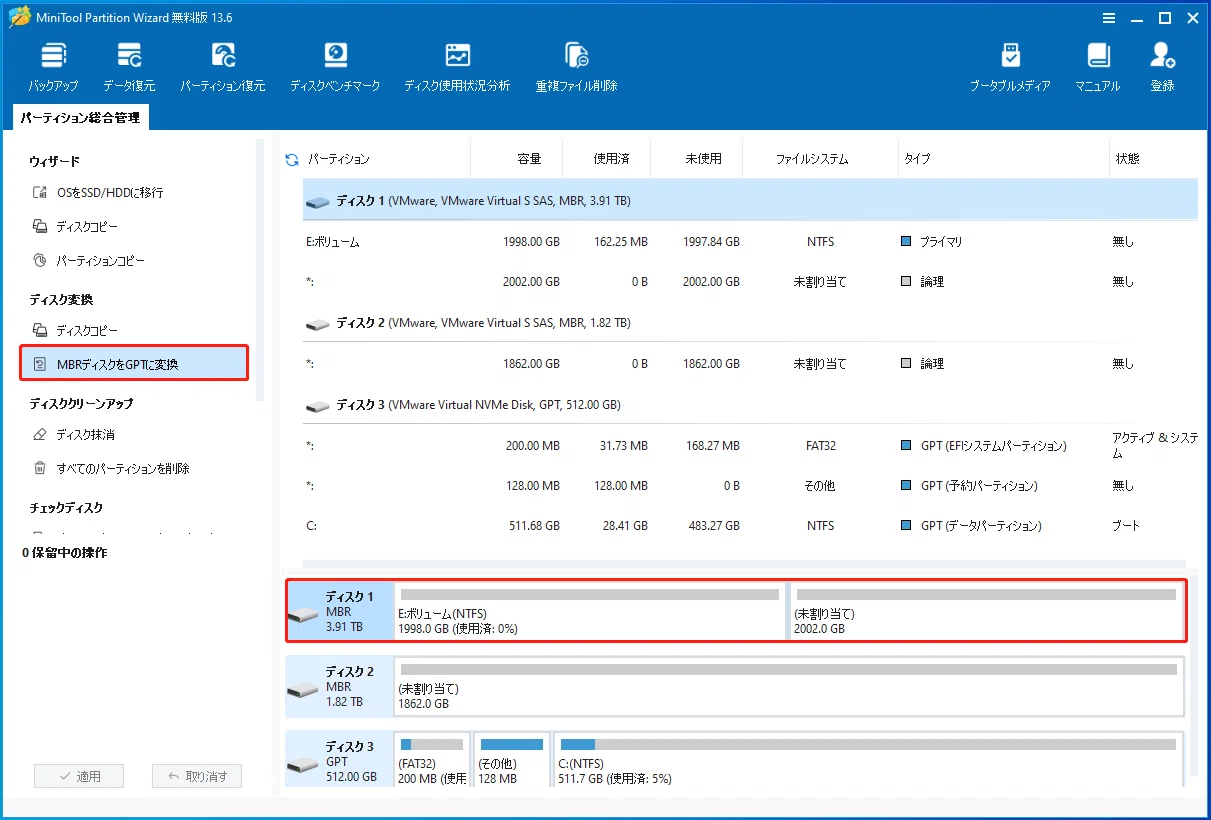
Task: Click GPT (データパーティション) type cell
Action: [x=972, y=526]
